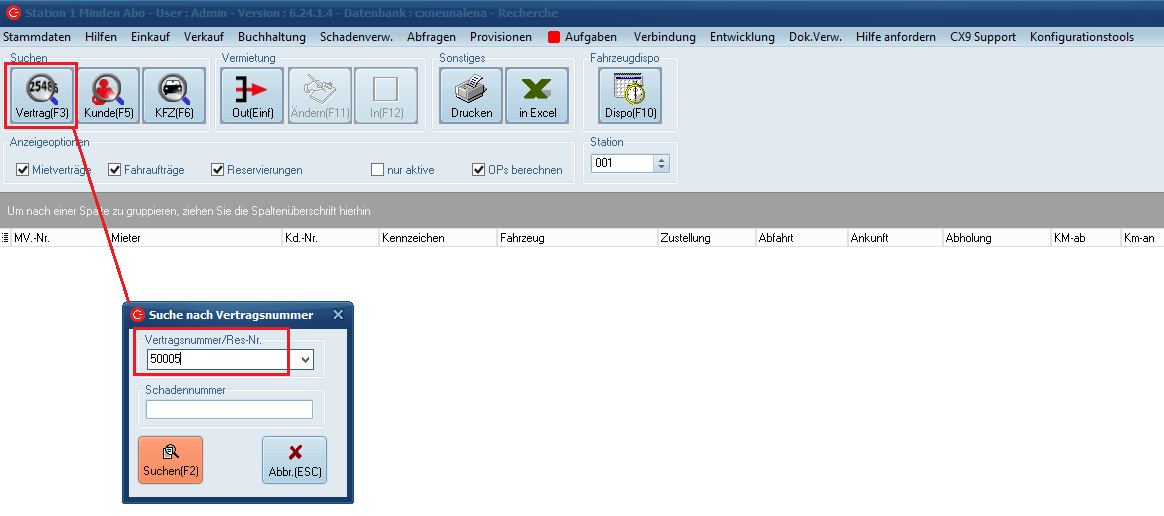
Task: Toggle the Fahraufträge checkbox
Action: pyautogui.click(x=115, y=170)
